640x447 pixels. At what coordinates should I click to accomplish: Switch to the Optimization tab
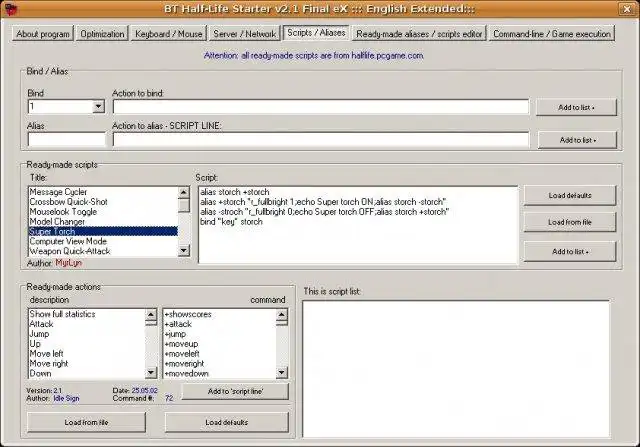(102, 34)
